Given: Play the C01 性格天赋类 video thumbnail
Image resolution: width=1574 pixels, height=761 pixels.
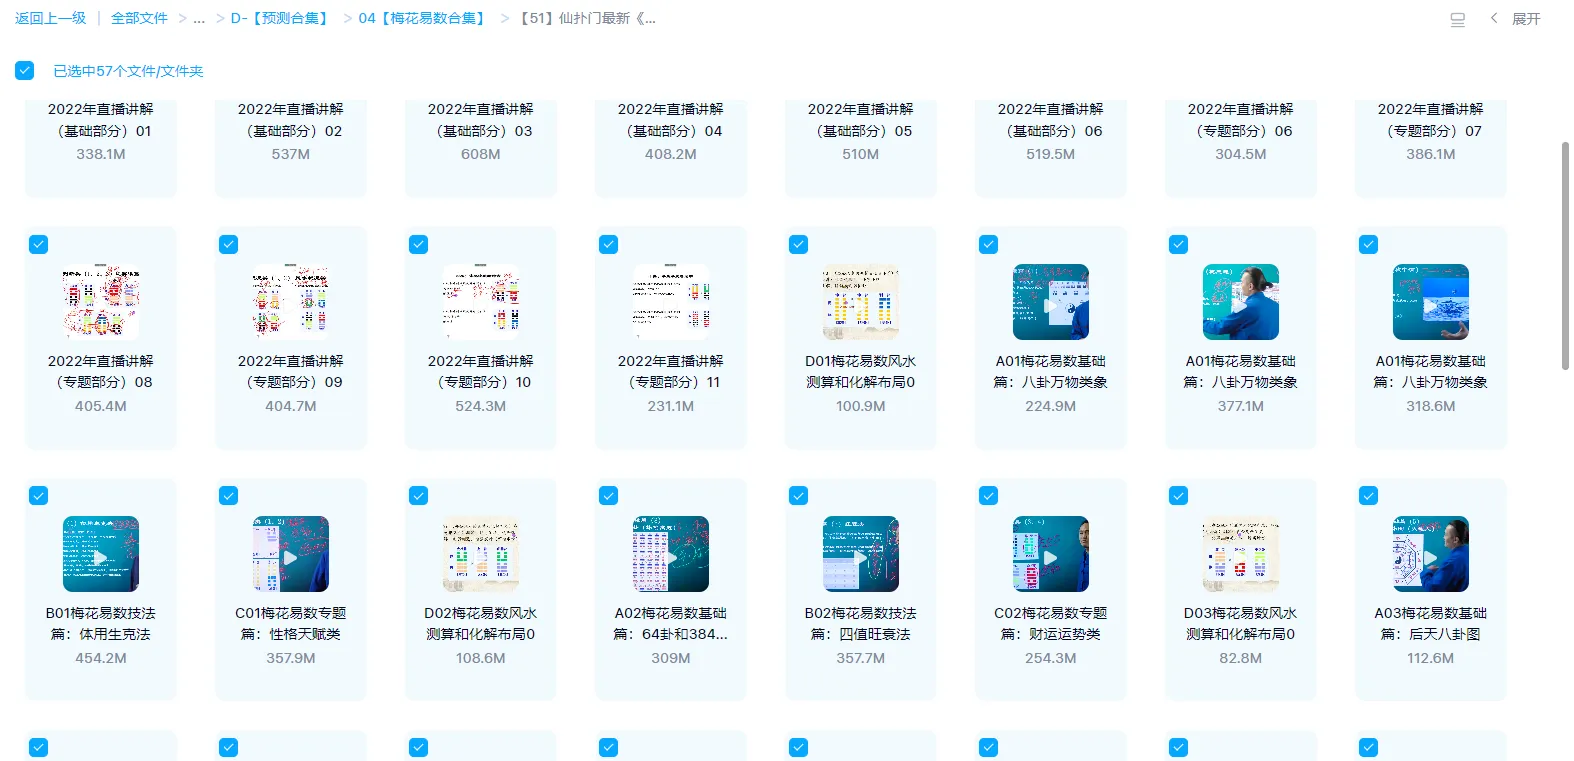Looking at the screenshot, I should pyautogui.click(x=291, y=554).
